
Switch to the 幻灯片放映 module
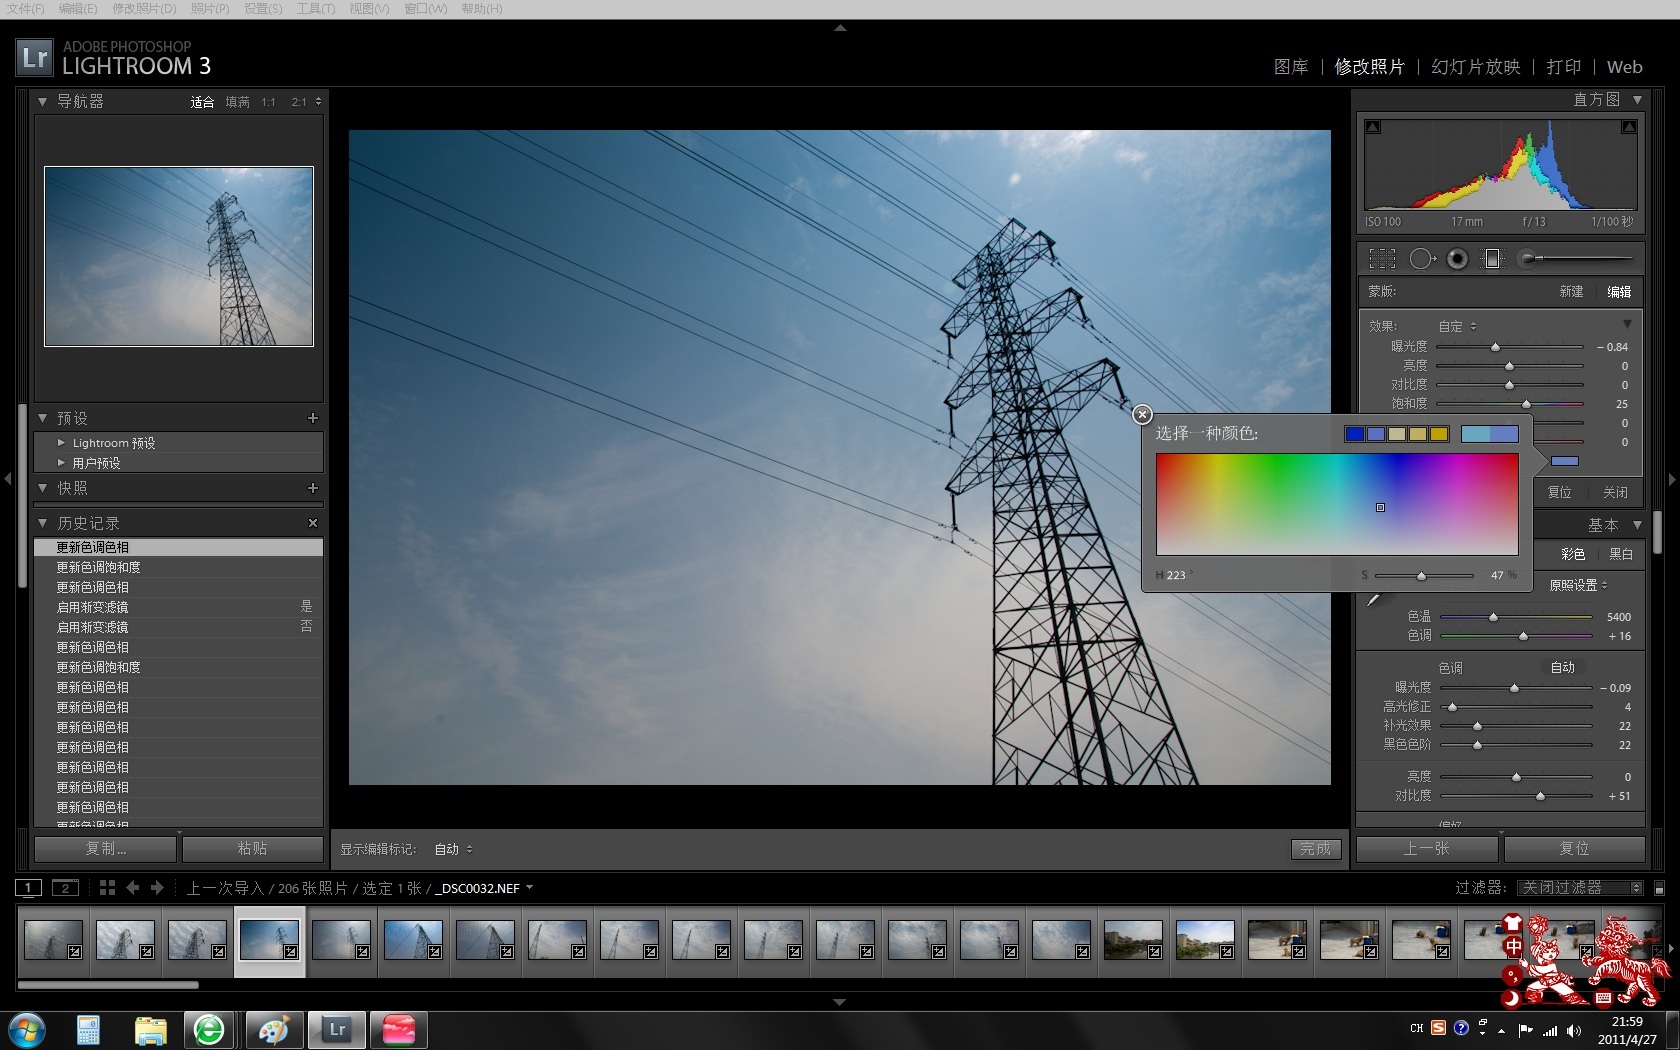tap(1475, 67)
